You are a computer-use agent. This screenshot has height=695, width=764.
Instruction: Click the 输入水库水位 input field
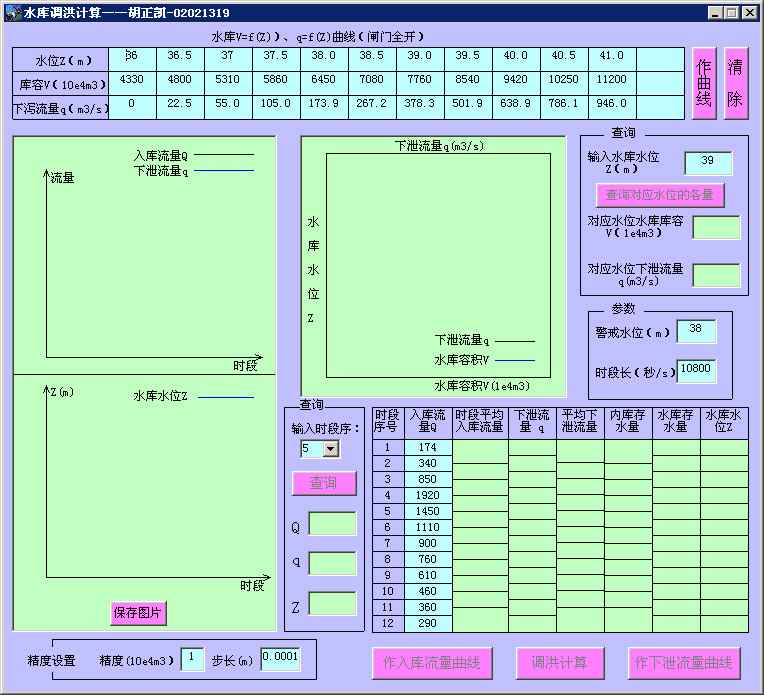(708, 163)
